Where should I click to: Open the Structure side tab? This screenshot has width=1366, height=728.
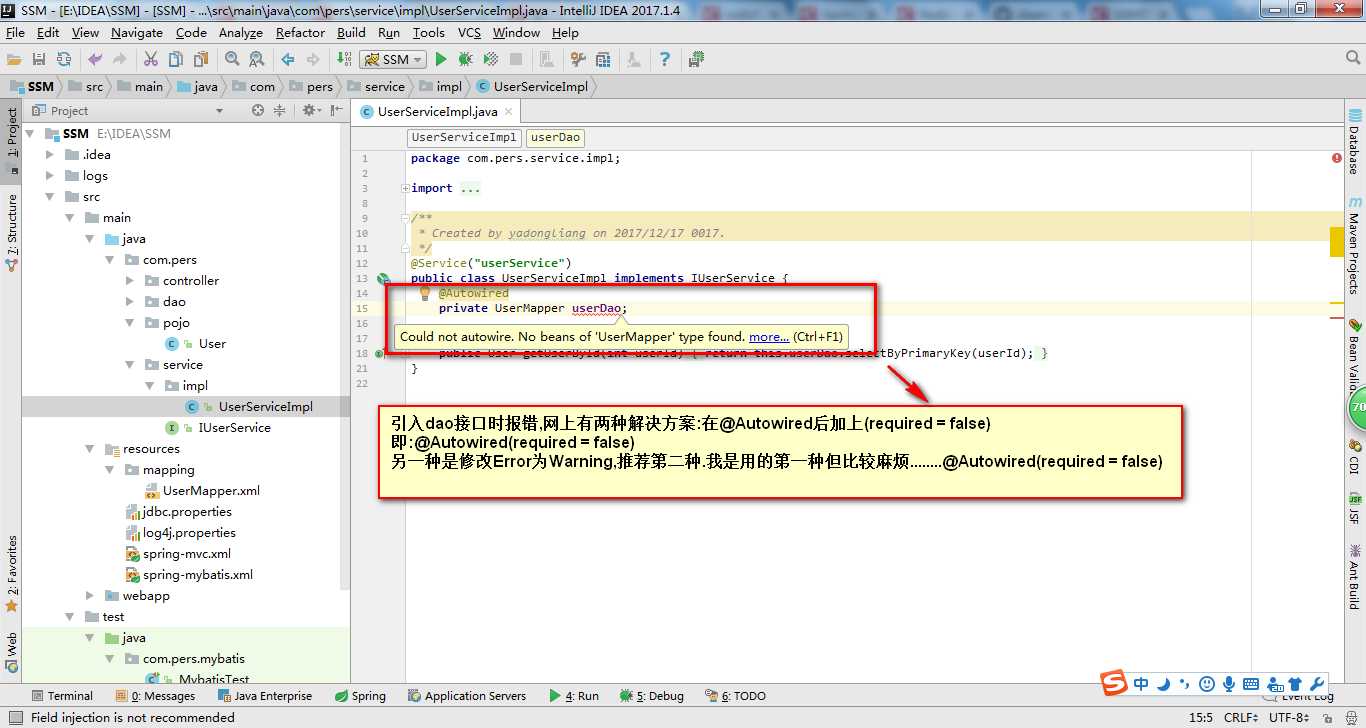point(12,233)
